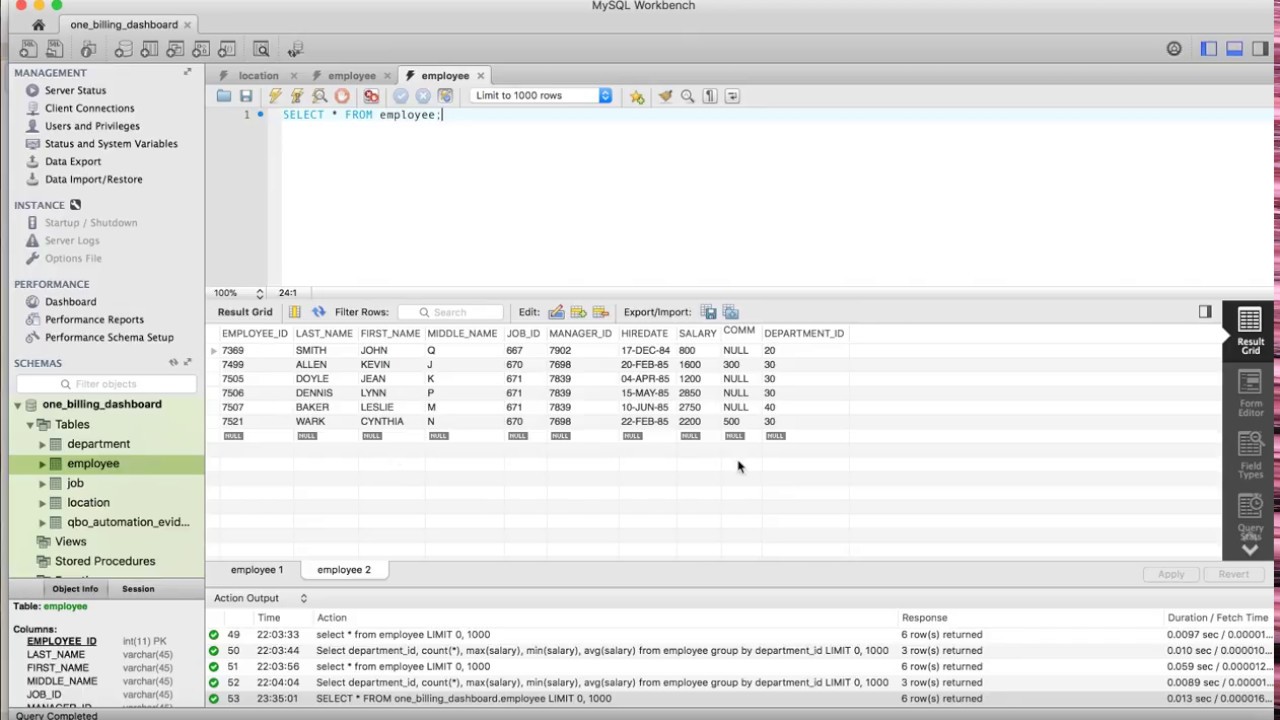Viewport: 1280px width, 720px height.
Task: Expand the job table node
Action: (x=43, y=483)
